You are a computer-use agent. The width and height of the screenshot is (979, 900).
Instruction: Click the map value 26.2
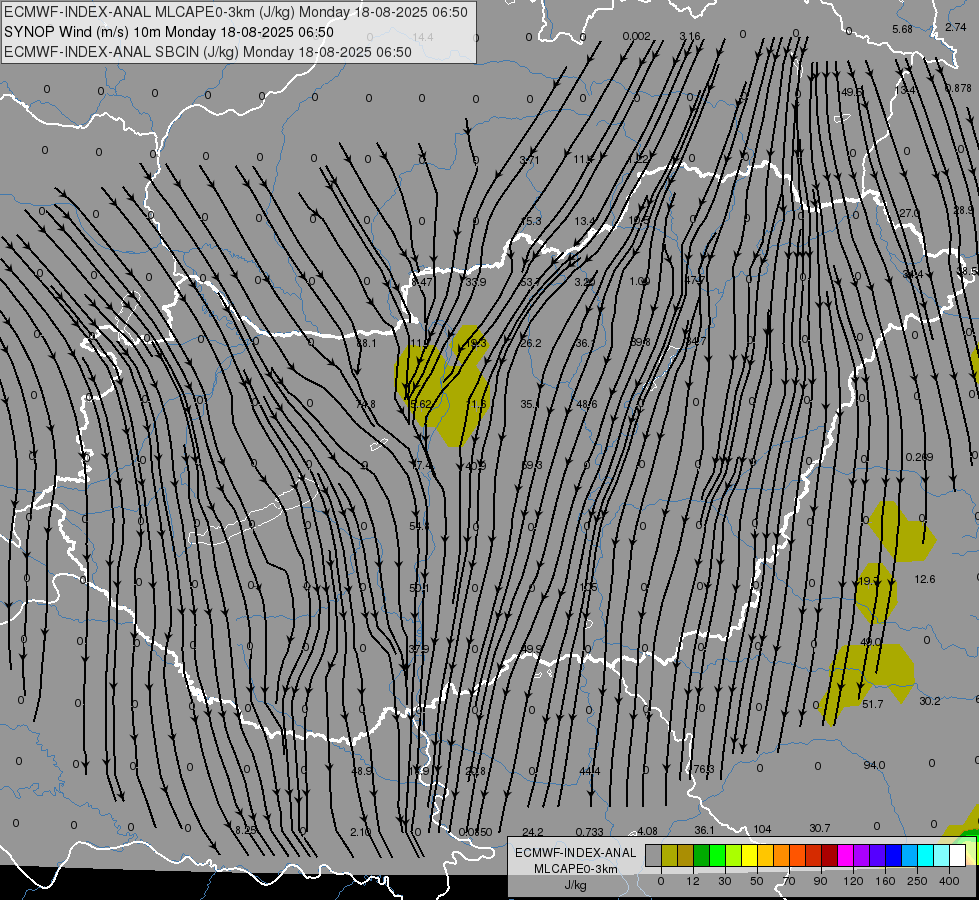click(x=531, y=343)
